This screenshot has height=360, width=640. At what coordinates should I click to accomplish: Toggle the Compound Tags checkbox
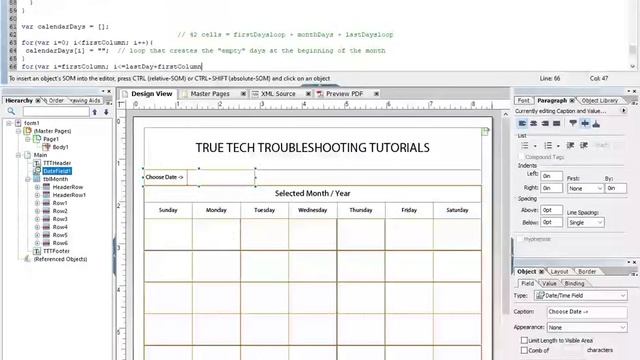click(521, 157)
